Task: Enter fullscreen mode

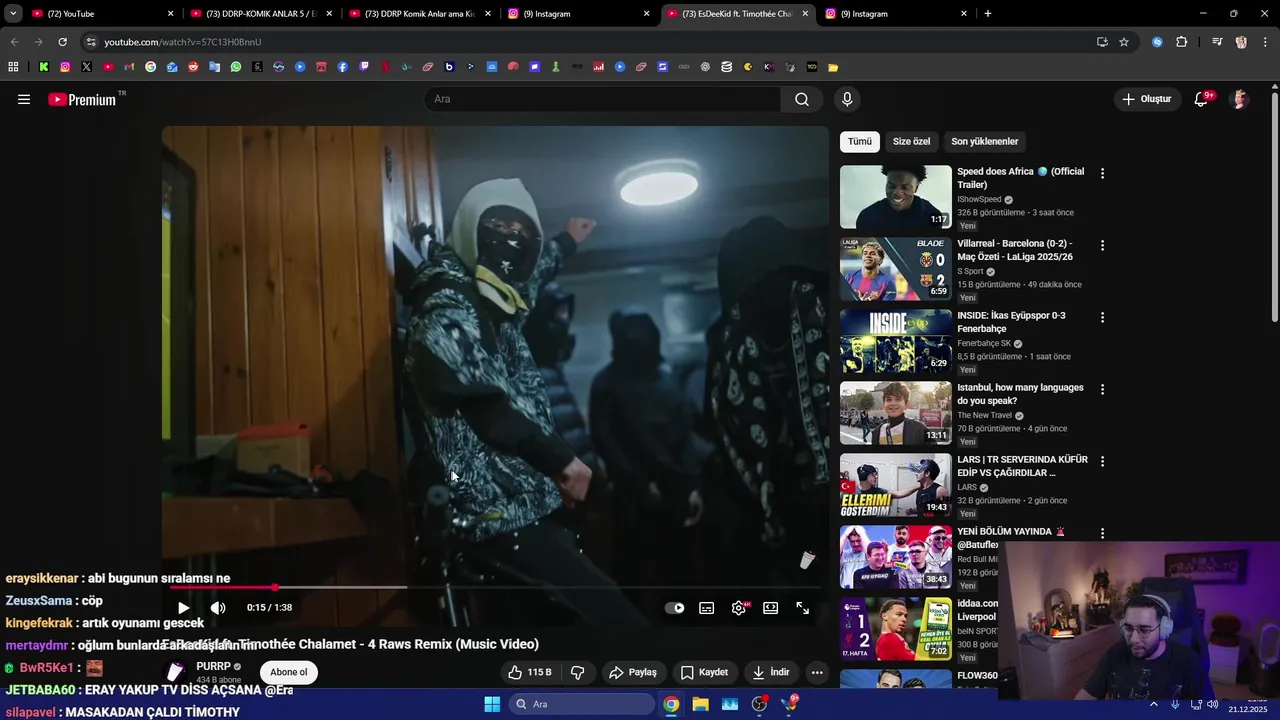Action: coord(802,607)
